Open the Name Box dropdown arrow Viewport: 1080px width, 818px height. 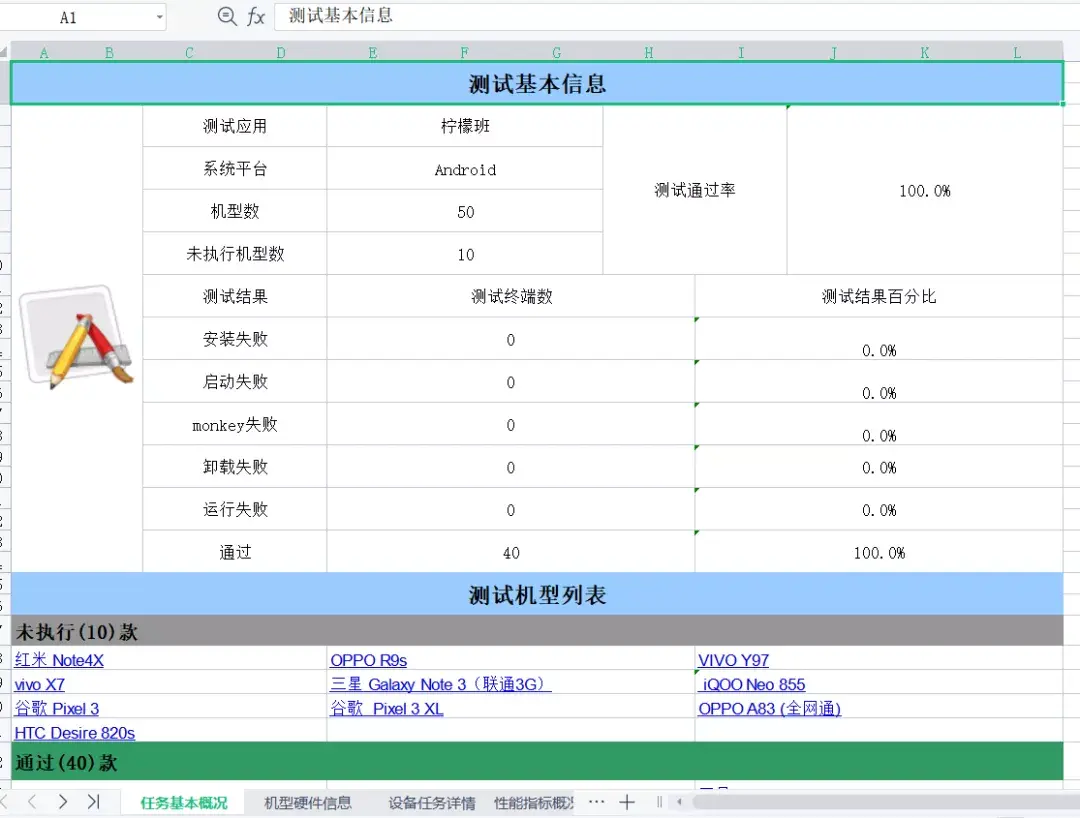coord(160,17)
